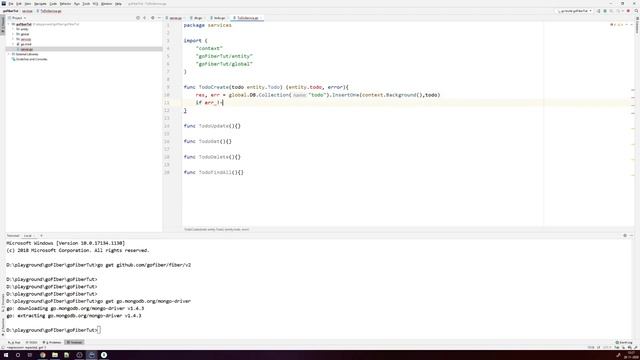Screen dimensions: 640x360
Task: Click the Cortana search circle on taskbar
Action: [18, 356]
